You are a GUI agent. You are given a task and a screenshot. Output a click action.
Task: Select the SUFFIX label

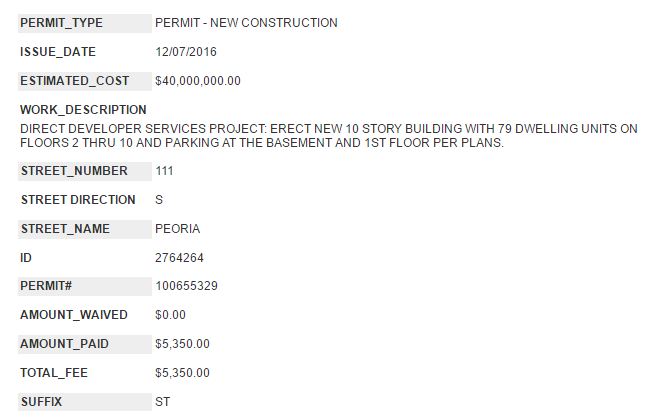tap(41, 402)
